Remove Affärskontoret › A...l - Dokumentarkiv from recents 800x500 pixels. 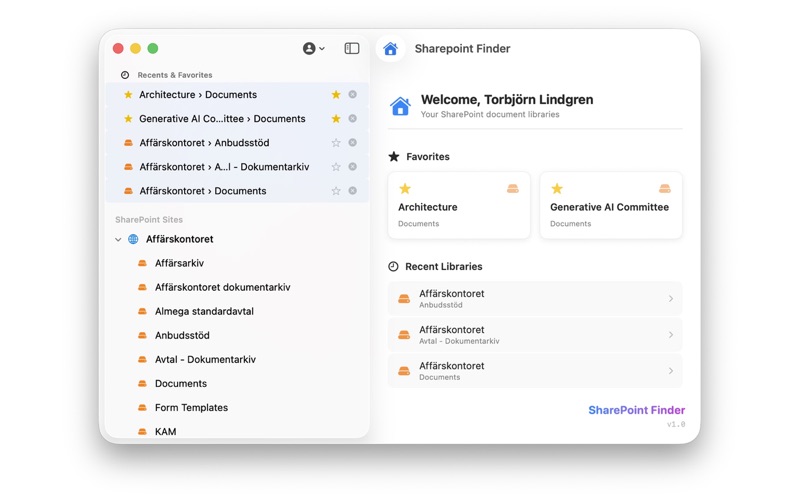click(x=353, y=166)
